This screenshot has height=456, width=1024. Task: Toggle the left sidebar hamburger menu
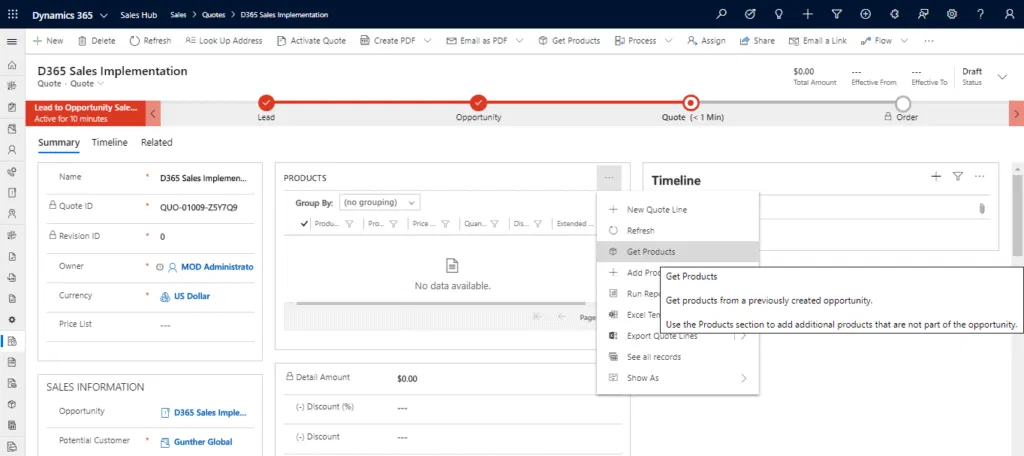pyautogui.click(x=12, y=41)
